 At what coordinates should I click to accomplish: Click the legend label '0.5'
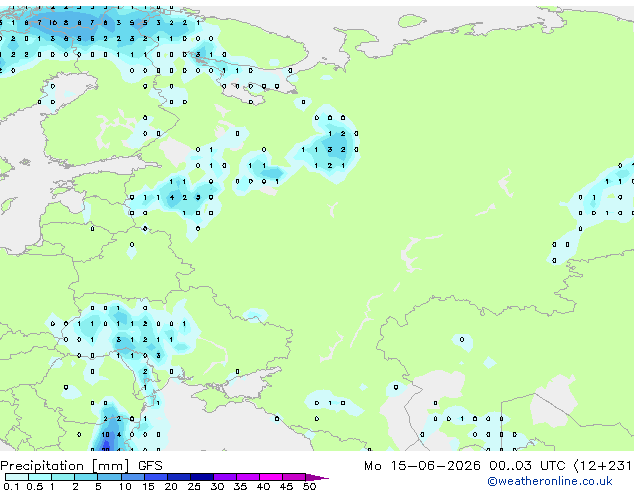point(34,486)
